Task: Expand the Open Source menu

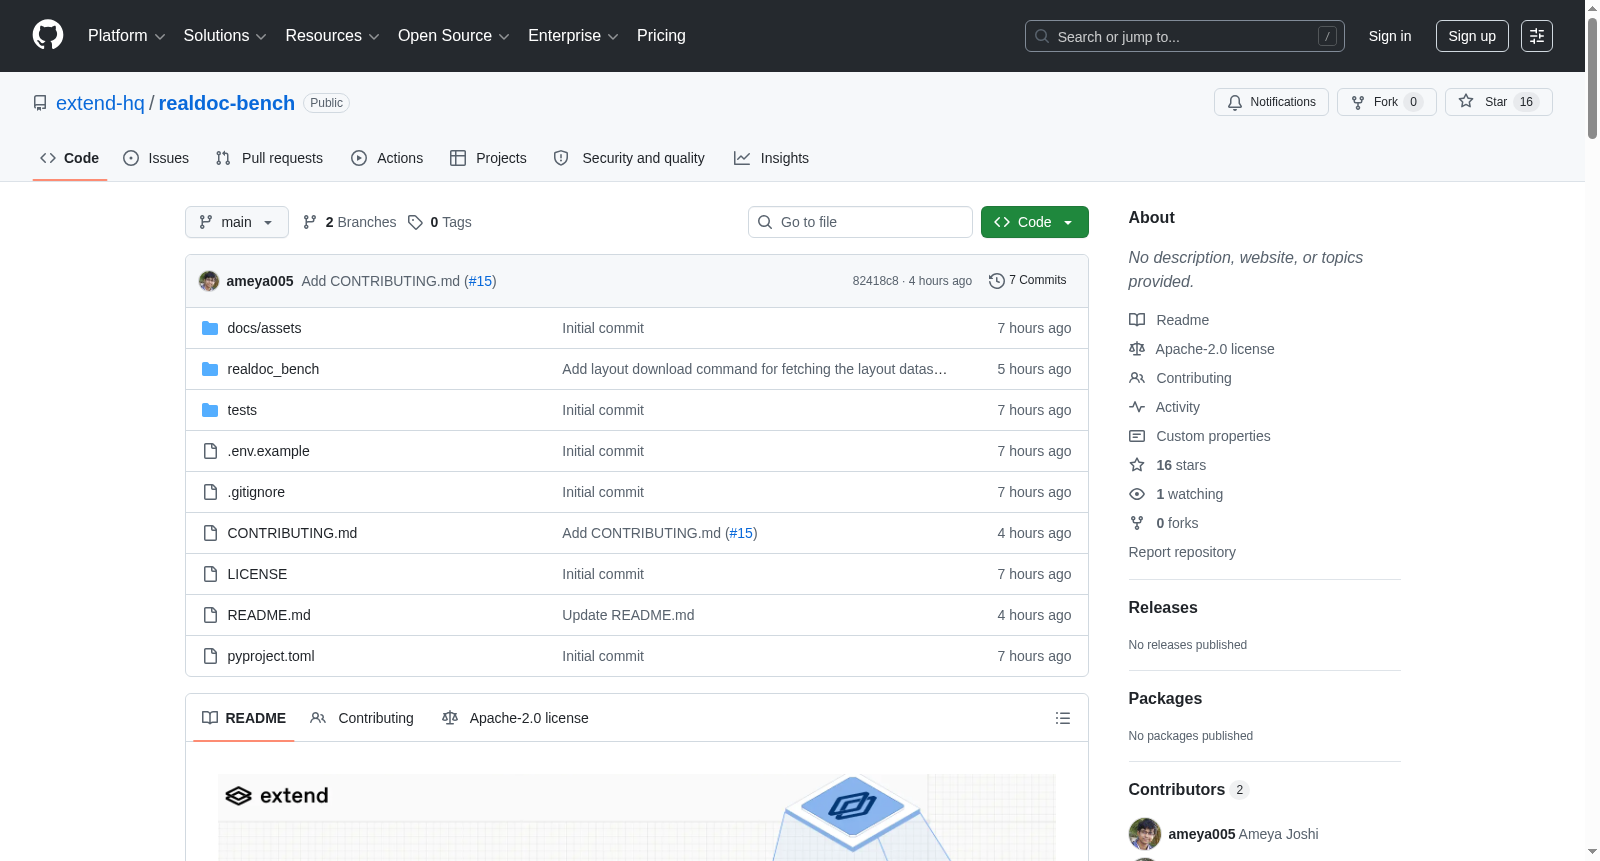Action: pos(454,36)
